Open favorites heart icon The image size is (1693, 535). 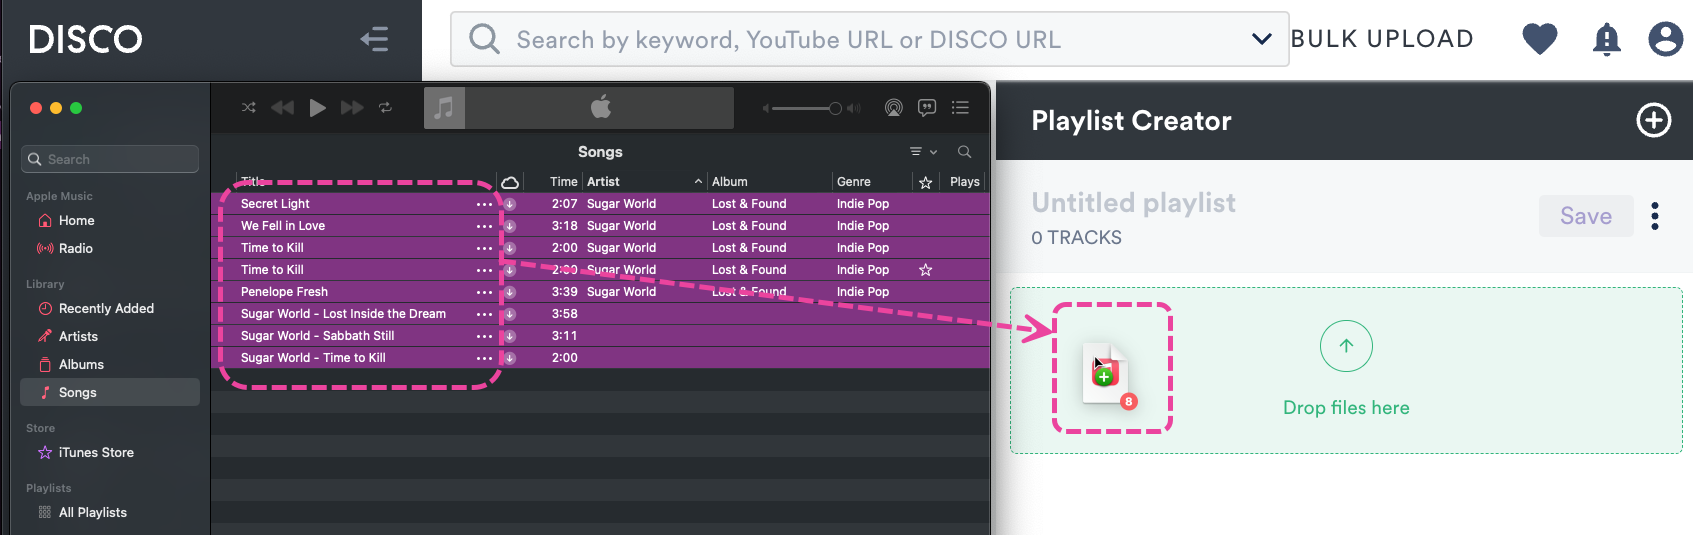pos(1540,39)
